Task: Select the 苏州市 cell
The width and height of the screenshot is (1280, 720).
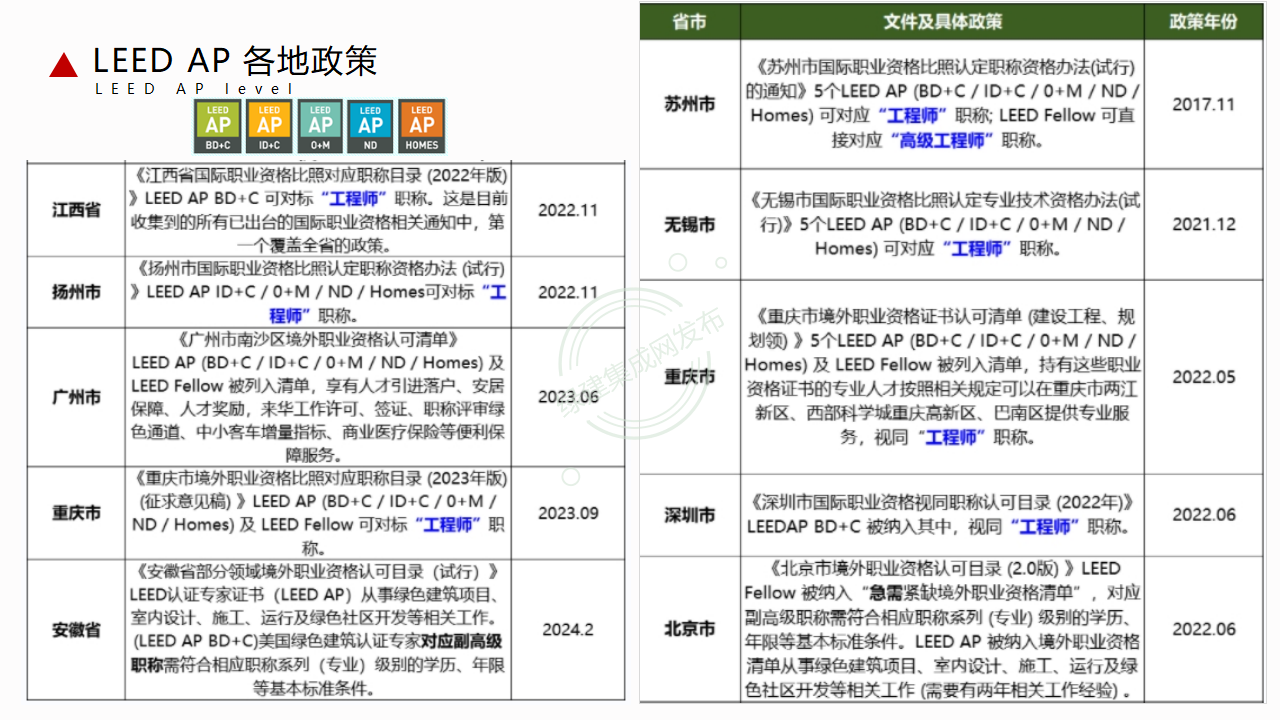Action: [690, 104]
